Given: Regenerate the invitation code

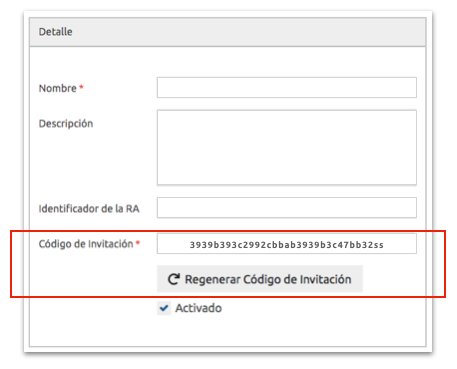Looking at the screenshot, I should pyautogui.click(x=260, y=279).
